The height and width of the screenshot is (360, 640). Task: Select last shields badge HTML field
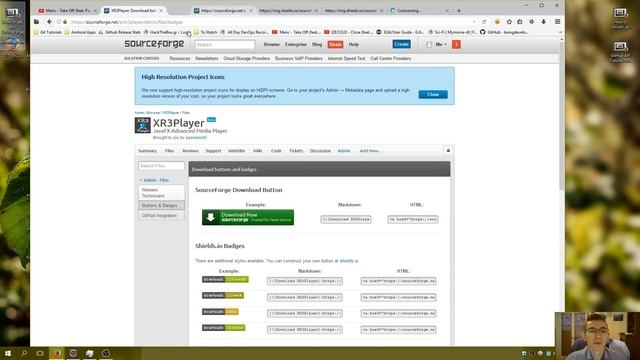[398, 329]
